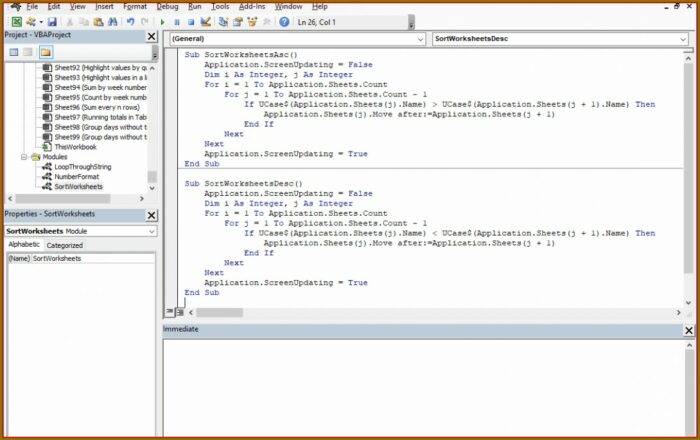Click code horizontal scroll right arrow
Image resolution: width=700 pixels, height=440 pixels.
click(679, 312)
